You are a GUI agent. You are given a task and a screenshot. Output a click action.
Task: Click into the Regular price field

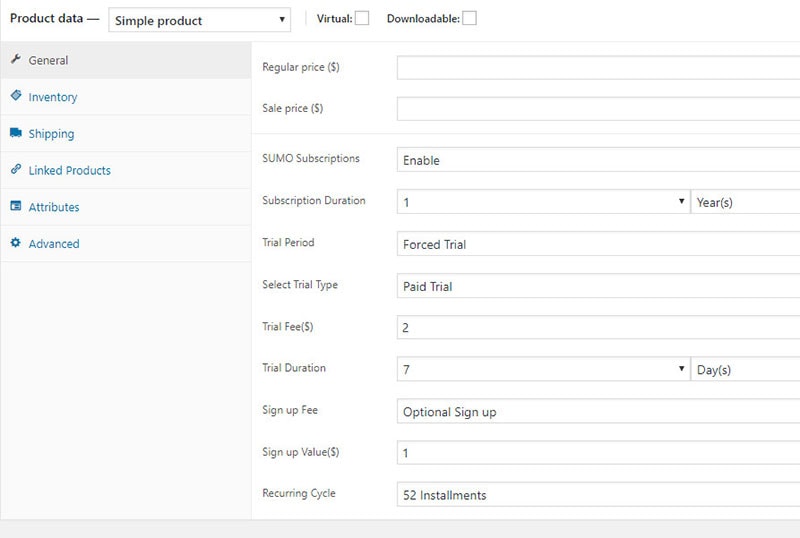(x=598, y=68)
